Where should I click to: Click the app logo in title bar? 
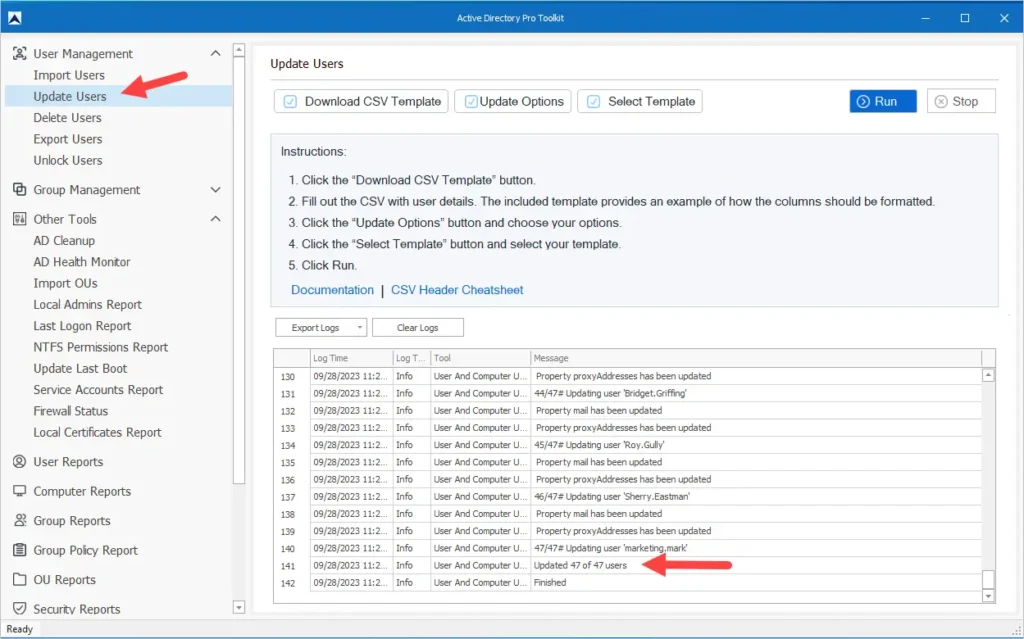(14, 18)
